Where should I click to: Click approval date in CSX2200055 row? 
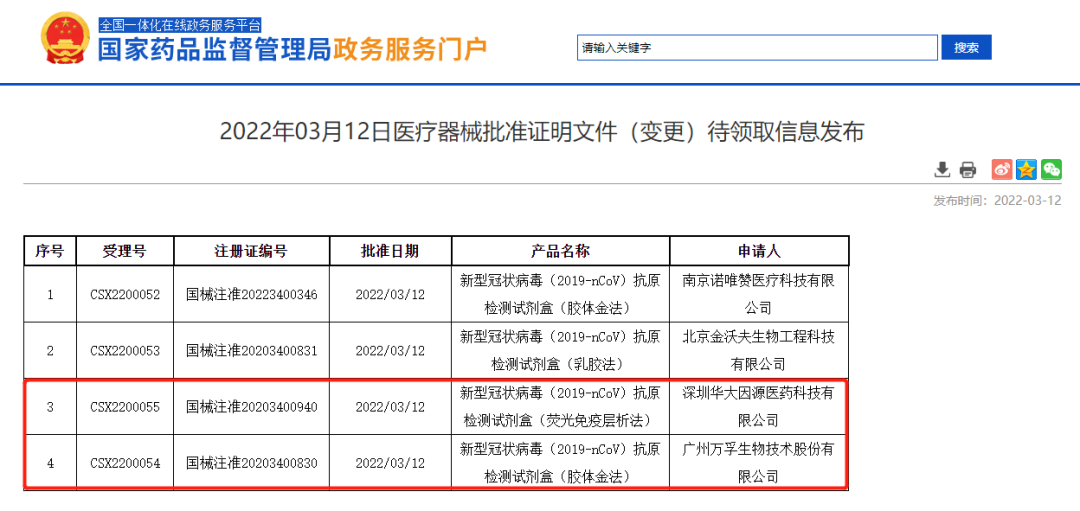[390, 407]
